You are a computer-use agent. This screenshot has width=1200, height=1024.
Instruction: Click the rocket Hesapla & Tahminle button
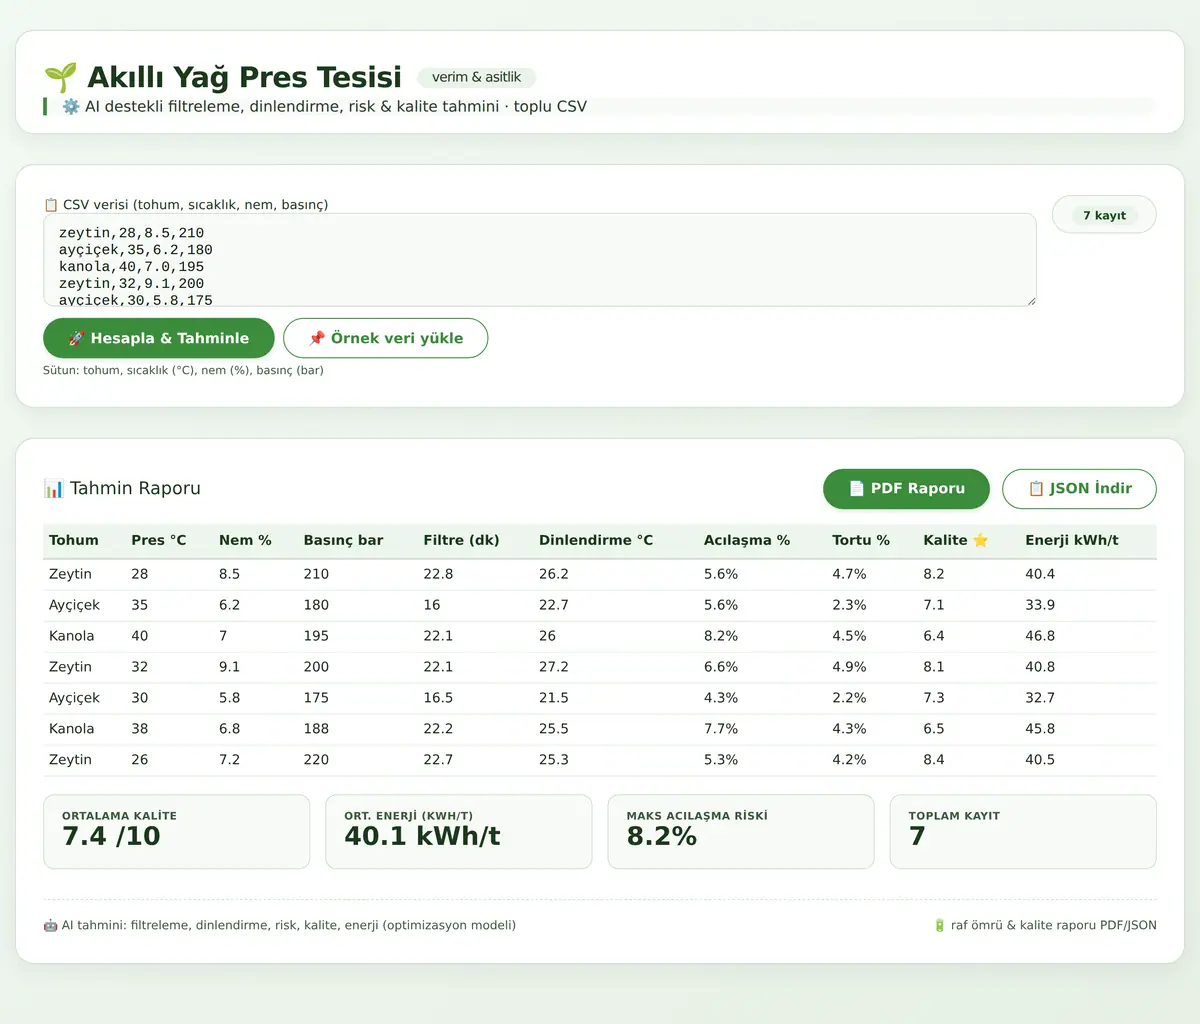(159, 338)
